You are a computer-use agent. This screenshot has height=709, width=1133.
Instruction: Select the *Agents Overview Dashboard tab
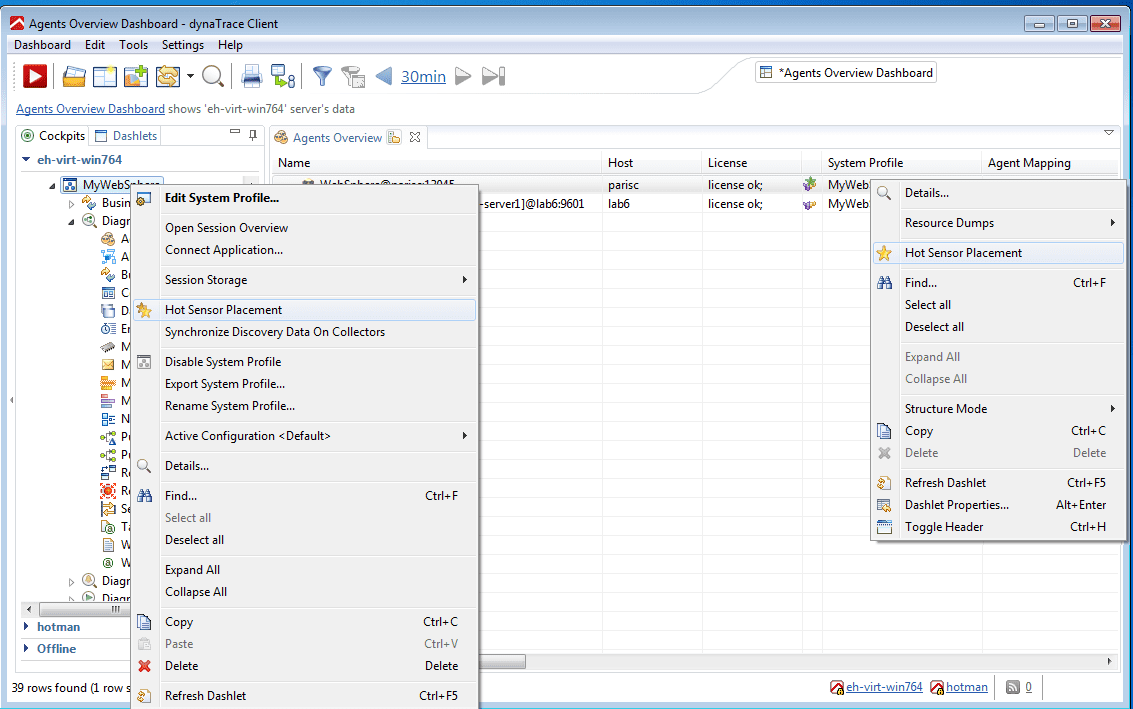pyautogui.click(x=846, y=73)
